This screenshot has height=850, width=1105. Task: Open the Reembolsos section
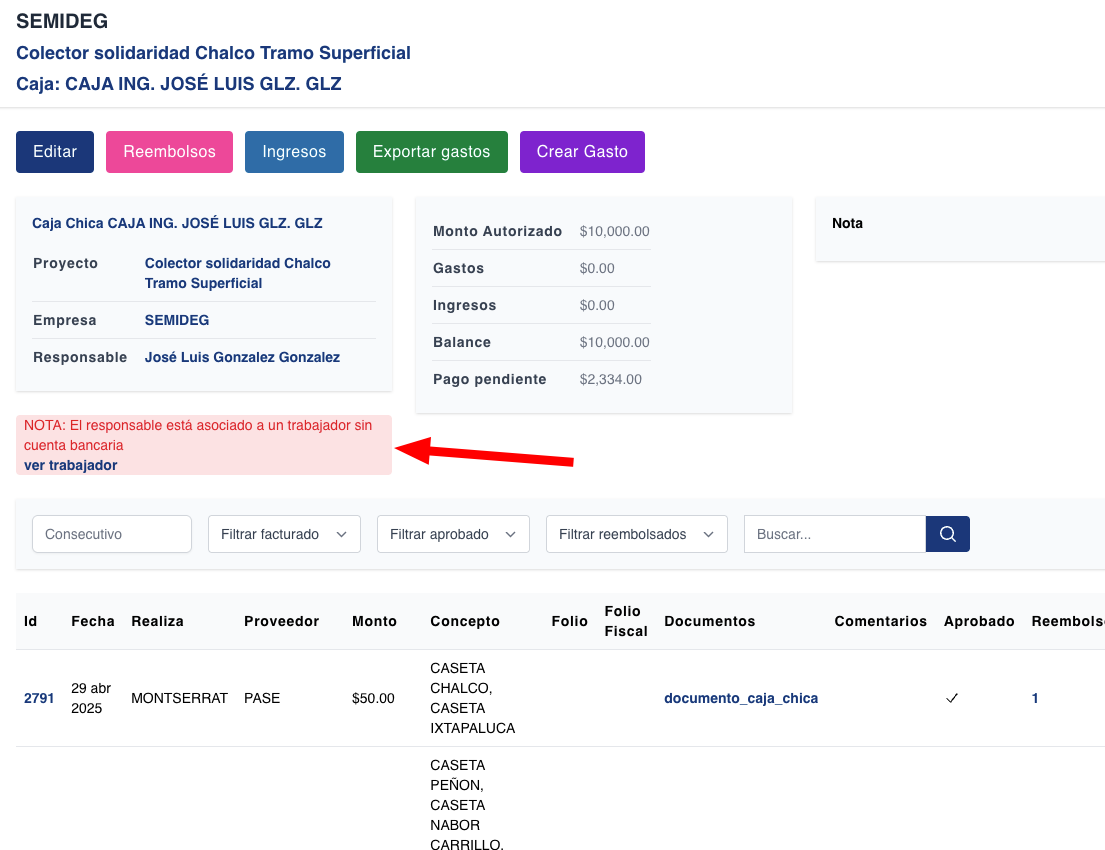point(169,152)
